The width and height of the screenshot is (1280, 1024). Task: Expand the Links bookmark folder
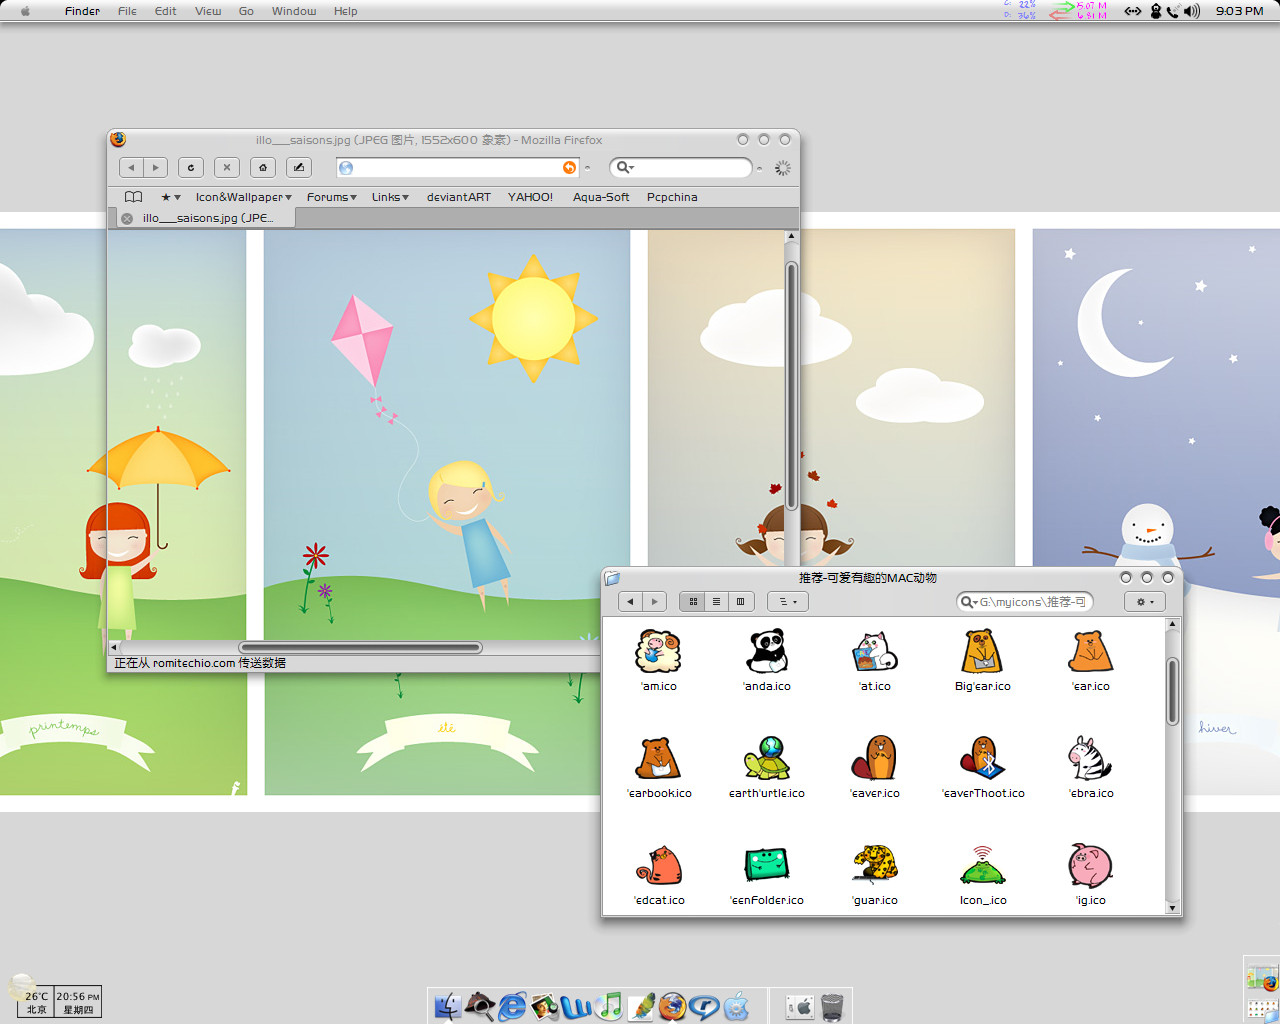coord(390,197)
